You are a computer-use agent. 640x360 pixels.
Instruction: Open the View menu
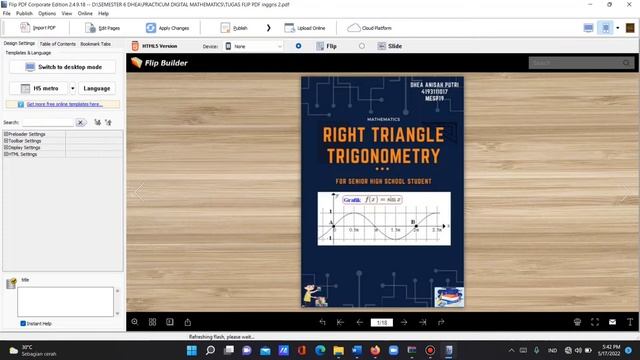tap(67, 13)
